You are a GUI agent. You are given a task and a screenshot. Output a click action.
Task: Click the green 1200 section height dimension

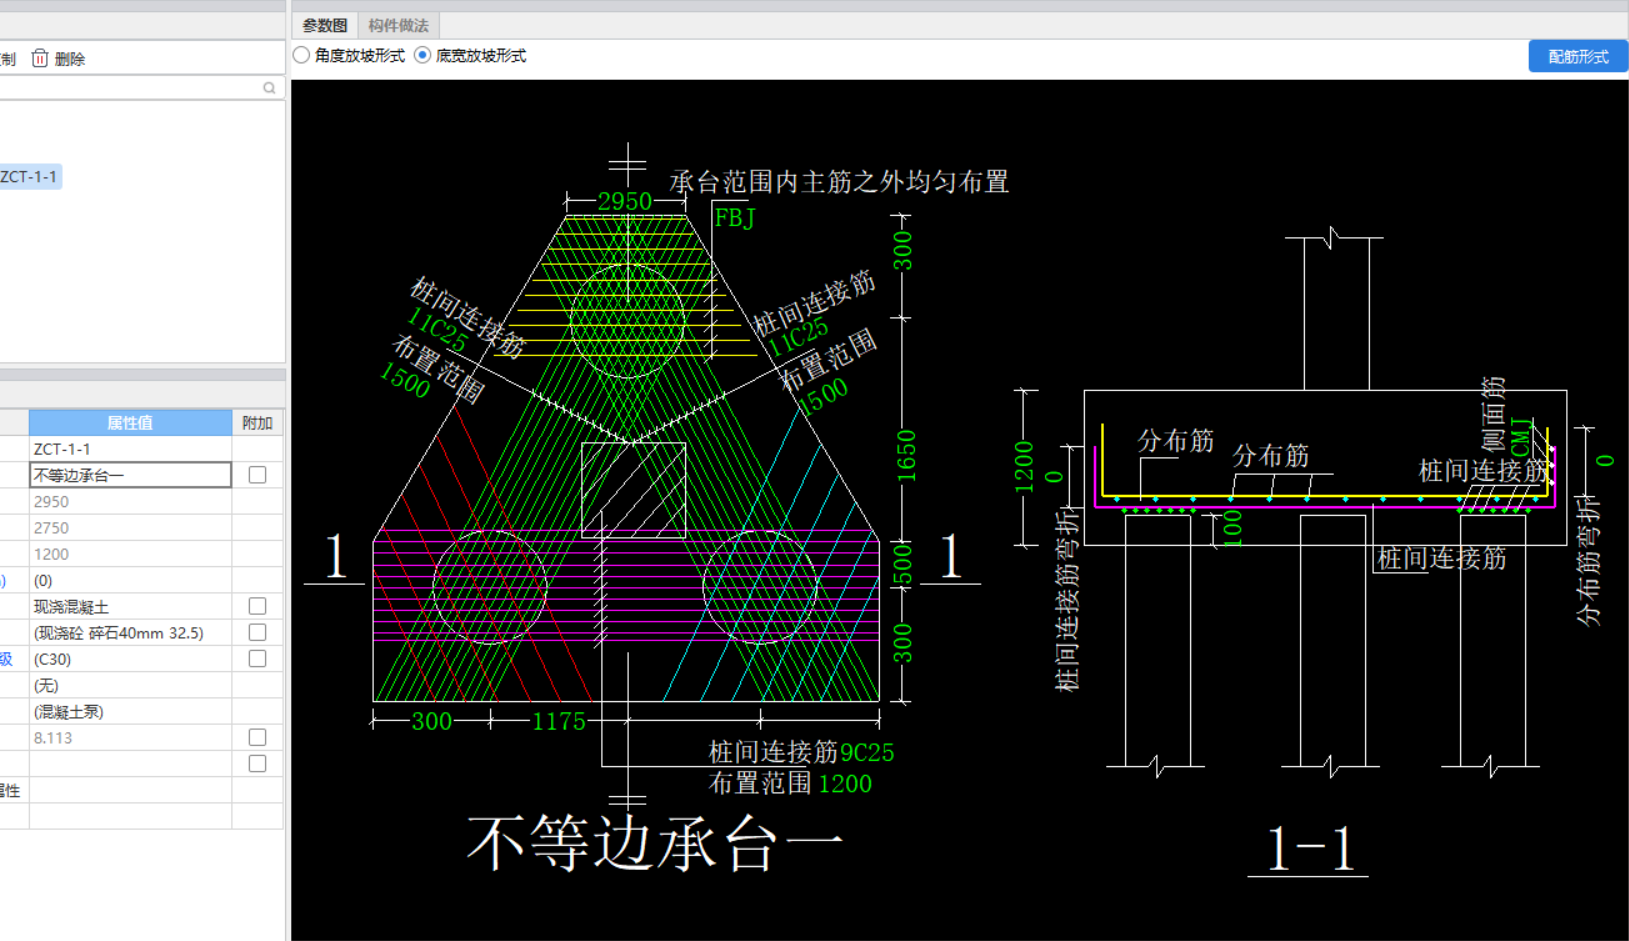[x=1023, y=467]
